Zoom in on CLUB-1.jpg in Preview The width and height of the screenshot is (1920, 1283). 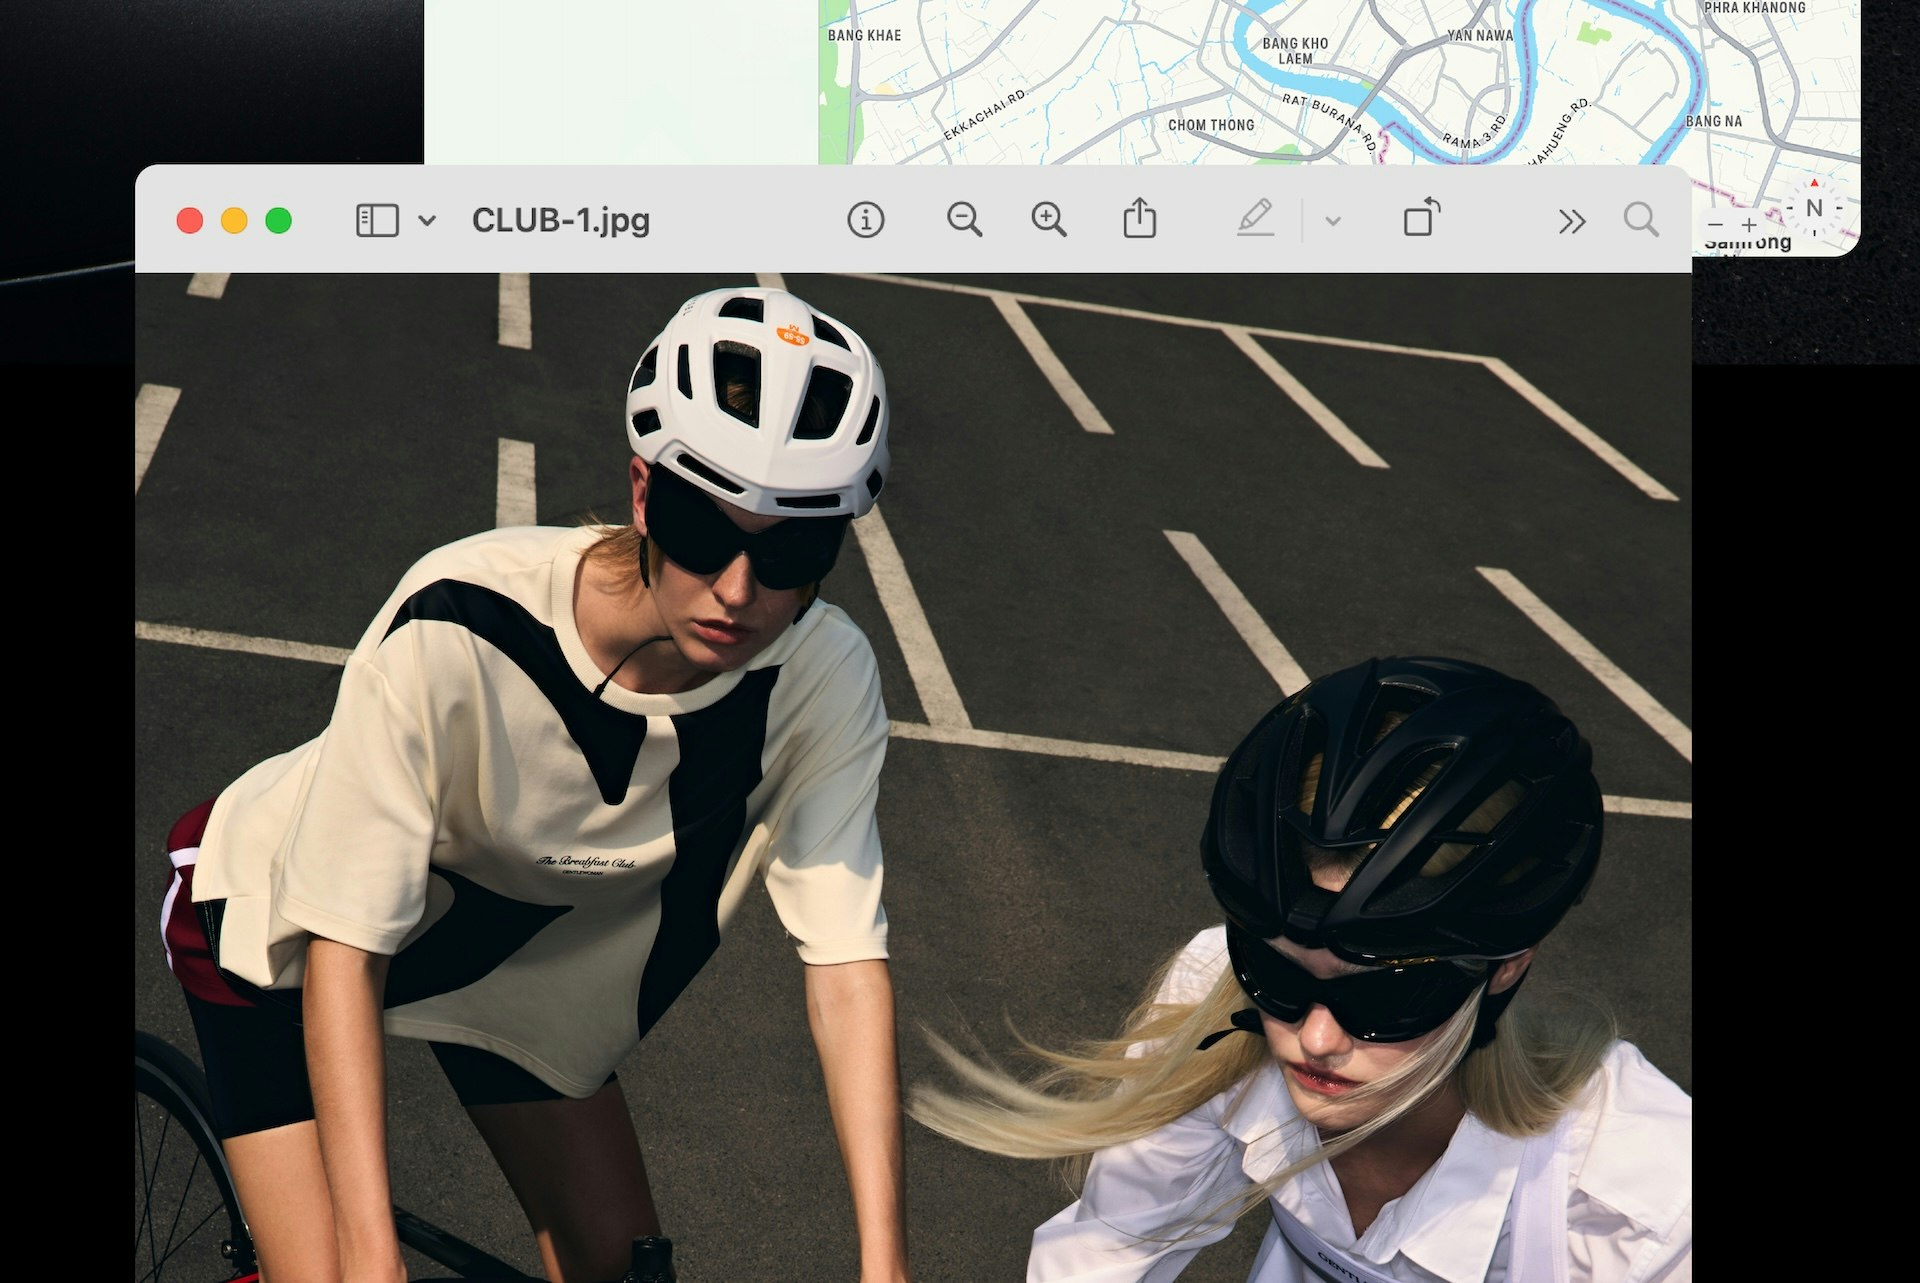pos(1049,220)
